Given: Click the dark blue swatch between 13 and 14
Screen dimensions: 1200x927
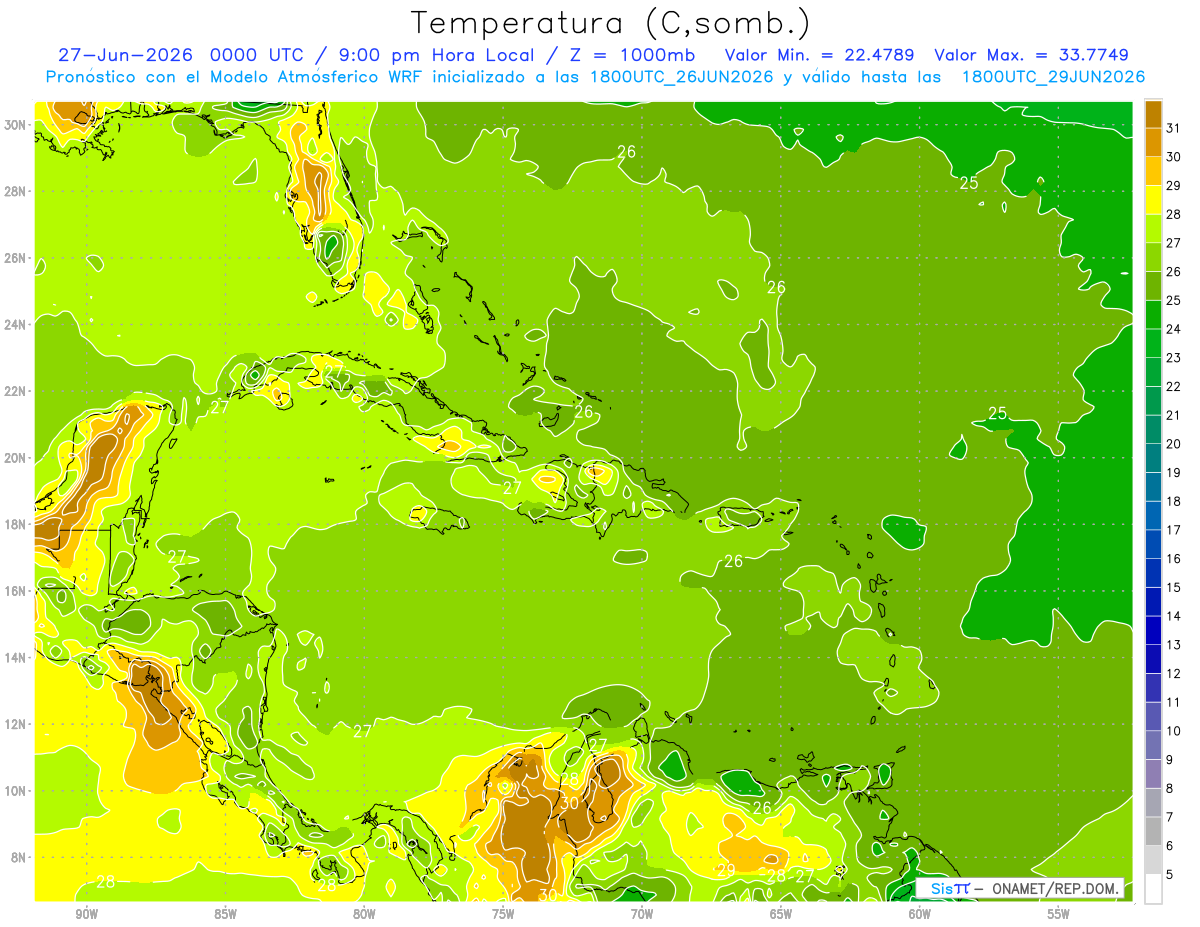Looking at the screenshot, I should (x=1153, y=630).
